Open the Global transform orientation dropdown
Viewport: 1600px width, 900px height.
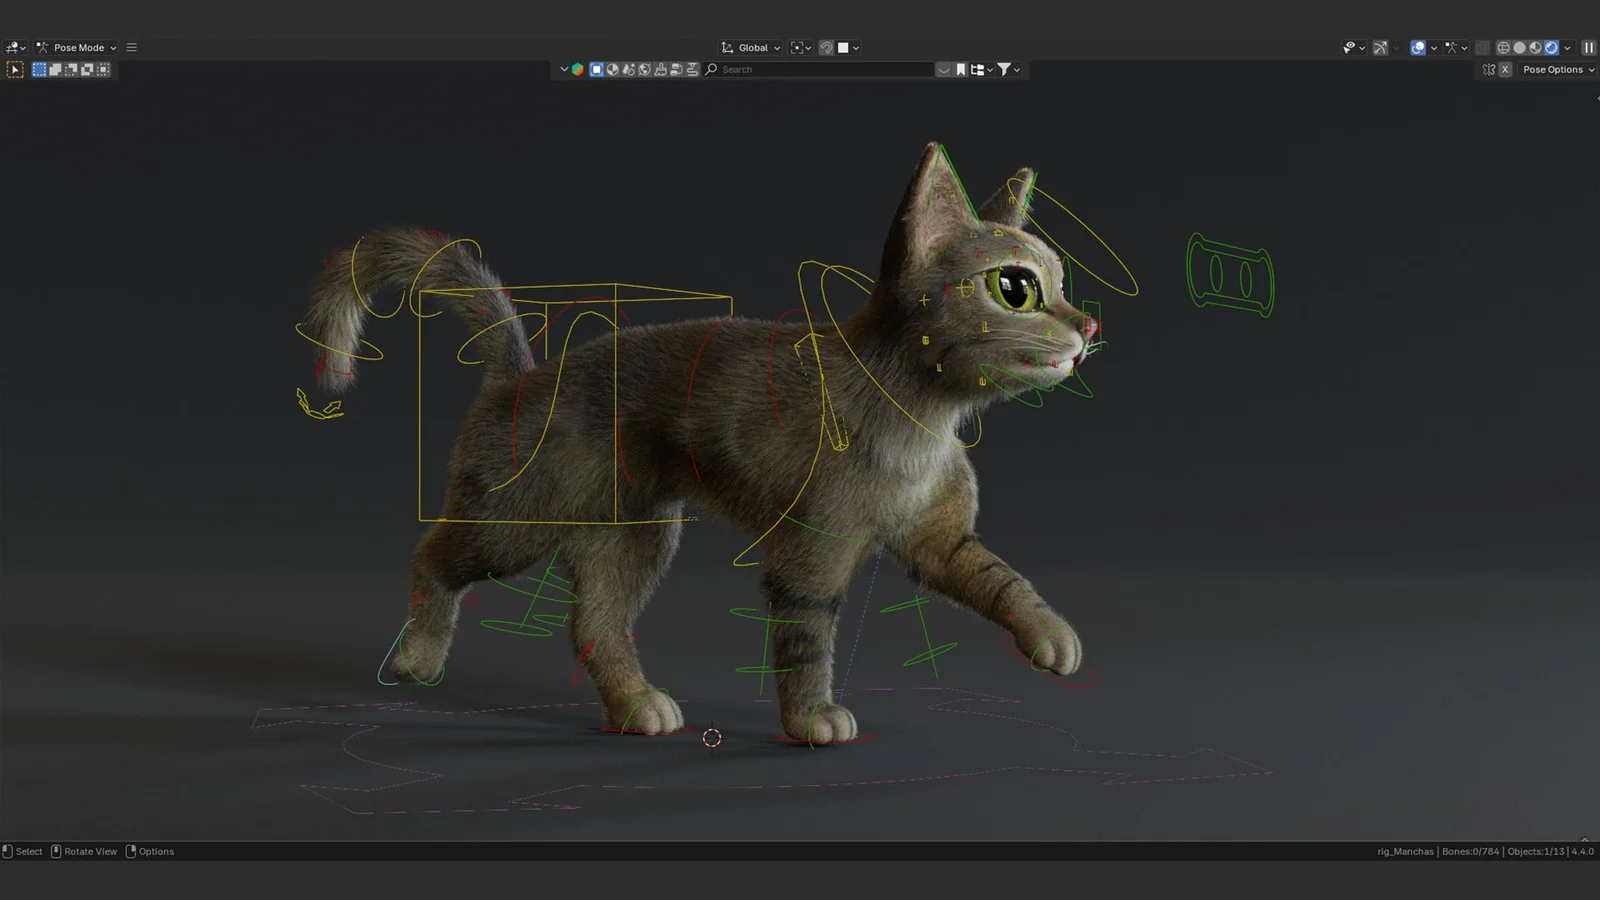(x=753, y=47)
